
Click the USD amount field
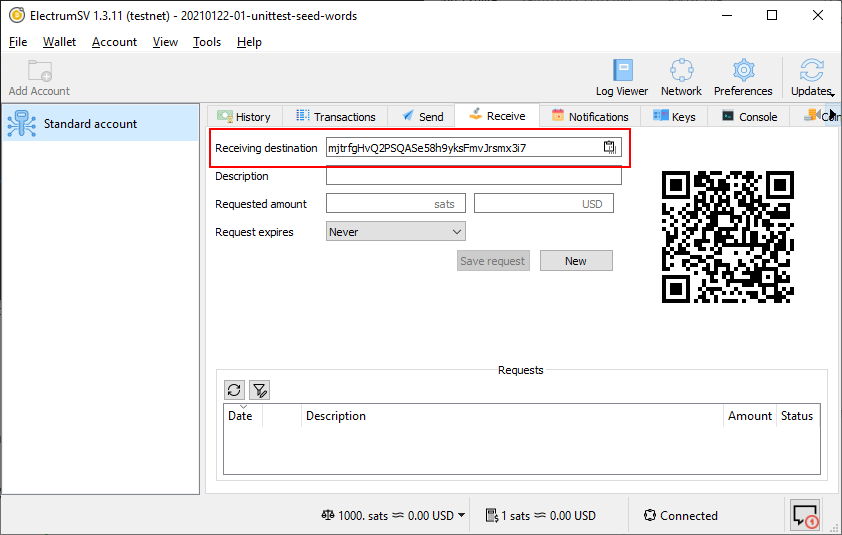pos(543,204)
